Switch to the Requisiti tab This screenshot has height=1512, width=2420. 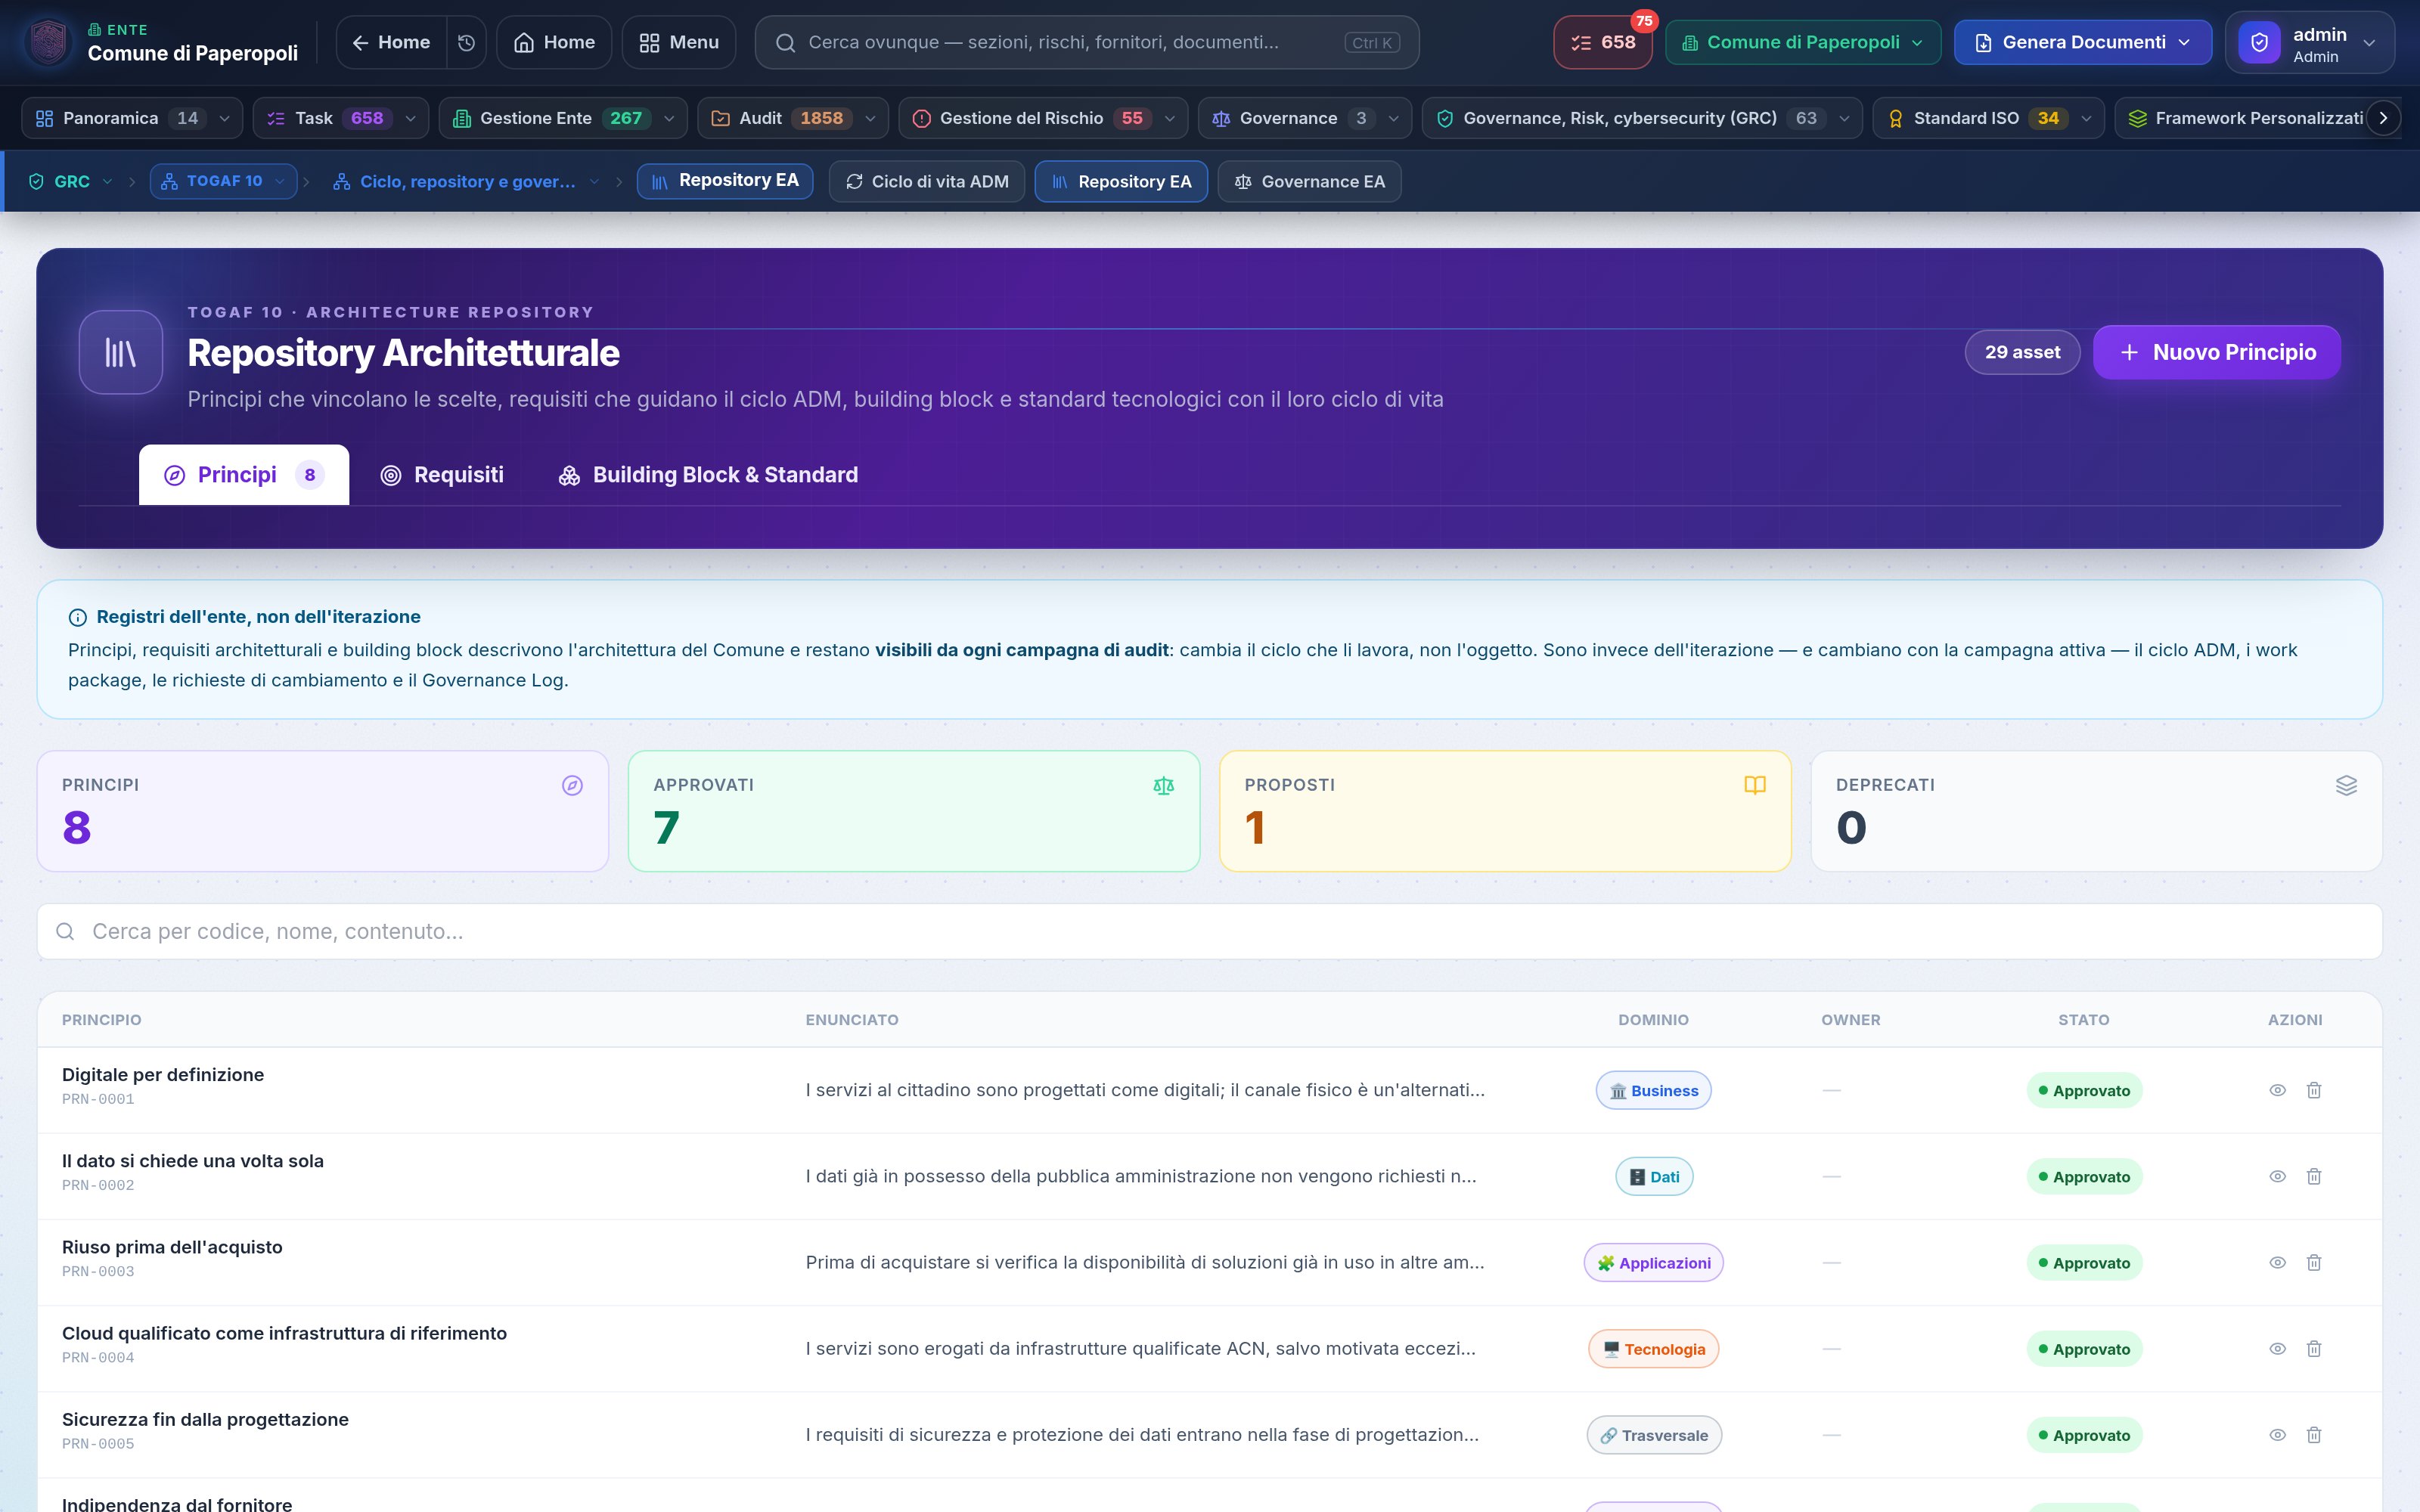coord(441,474)
